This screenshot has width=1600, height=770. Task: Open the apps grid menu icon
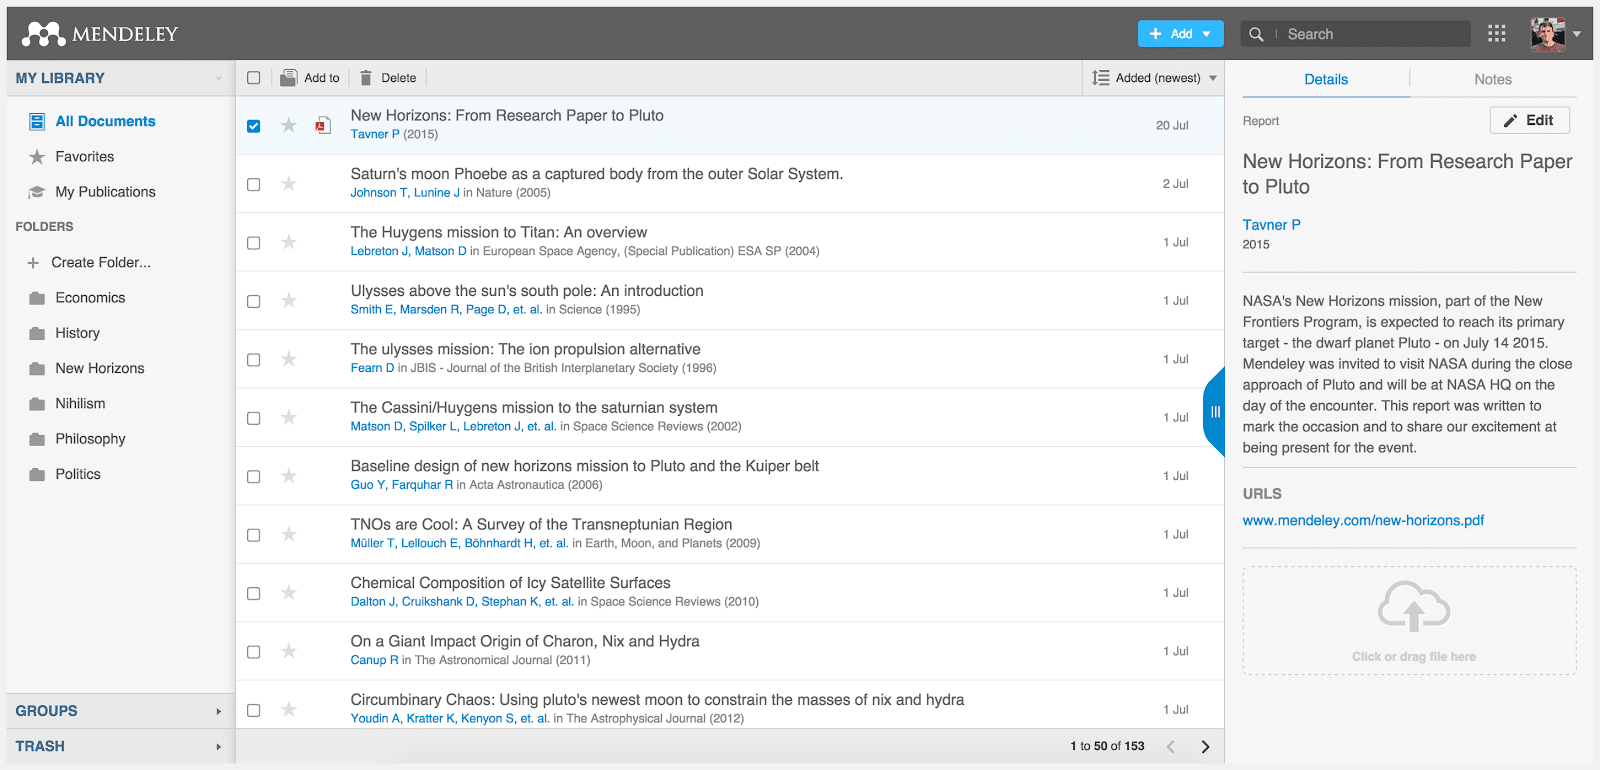(1496, 34)
